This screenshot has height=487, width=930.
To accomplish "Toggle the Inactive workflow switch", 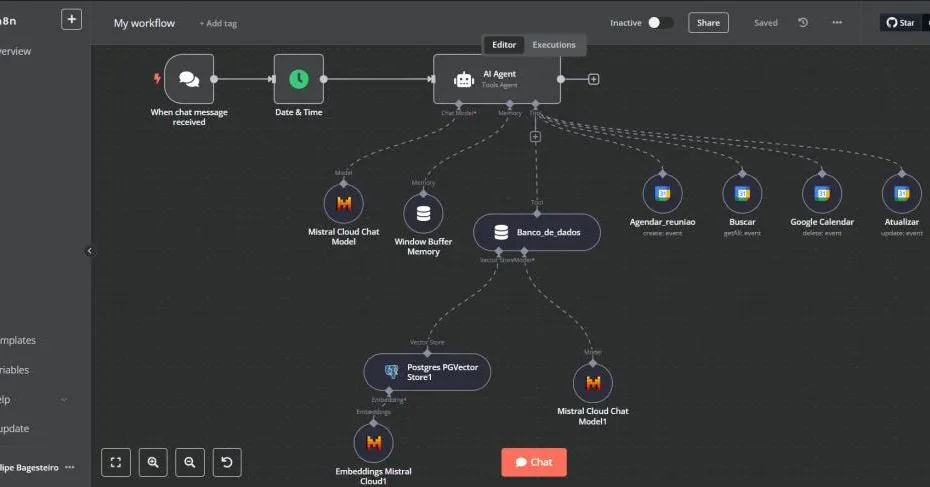I will pos(659,22).
